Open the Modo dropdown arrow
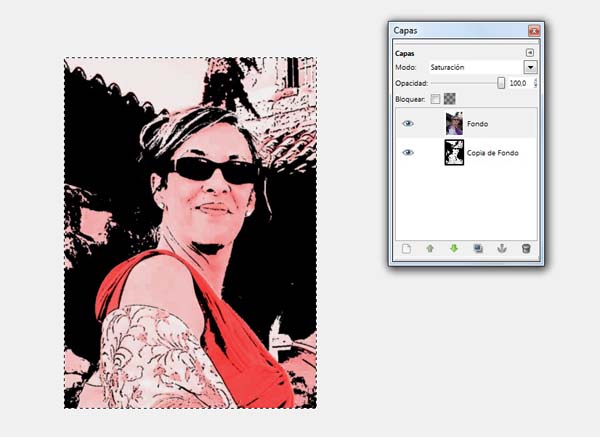 (x=530, y=67)
